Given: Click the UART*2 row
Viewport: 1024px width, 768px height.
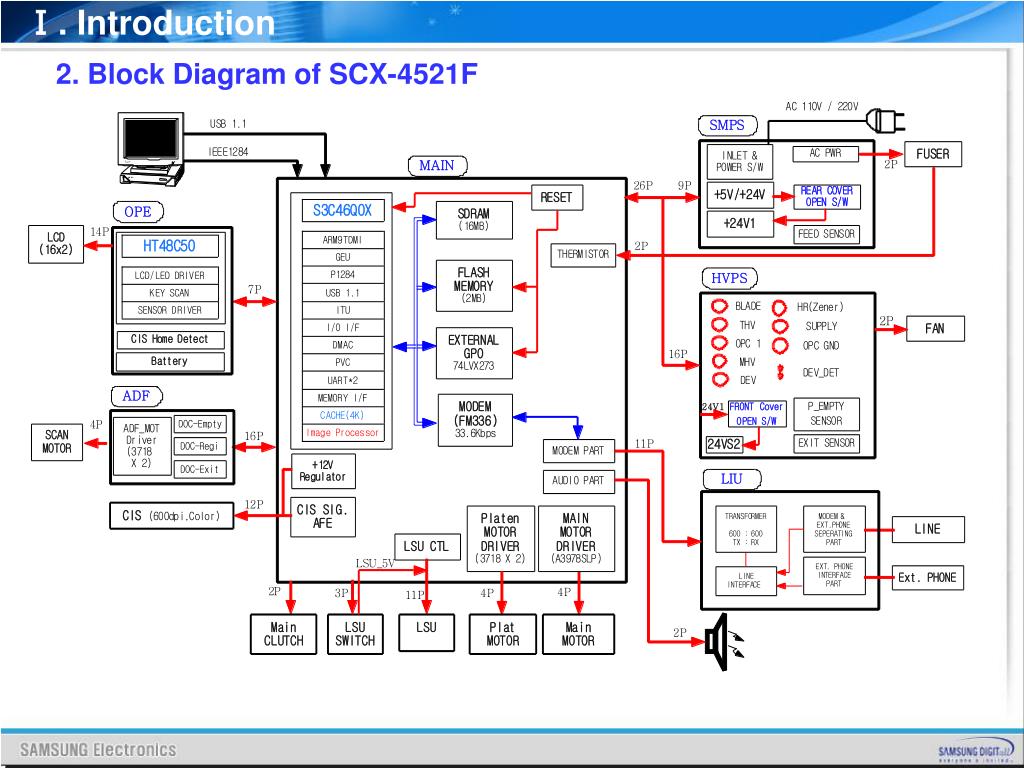Looking at the screenshot, I should [x=343, y=380].
